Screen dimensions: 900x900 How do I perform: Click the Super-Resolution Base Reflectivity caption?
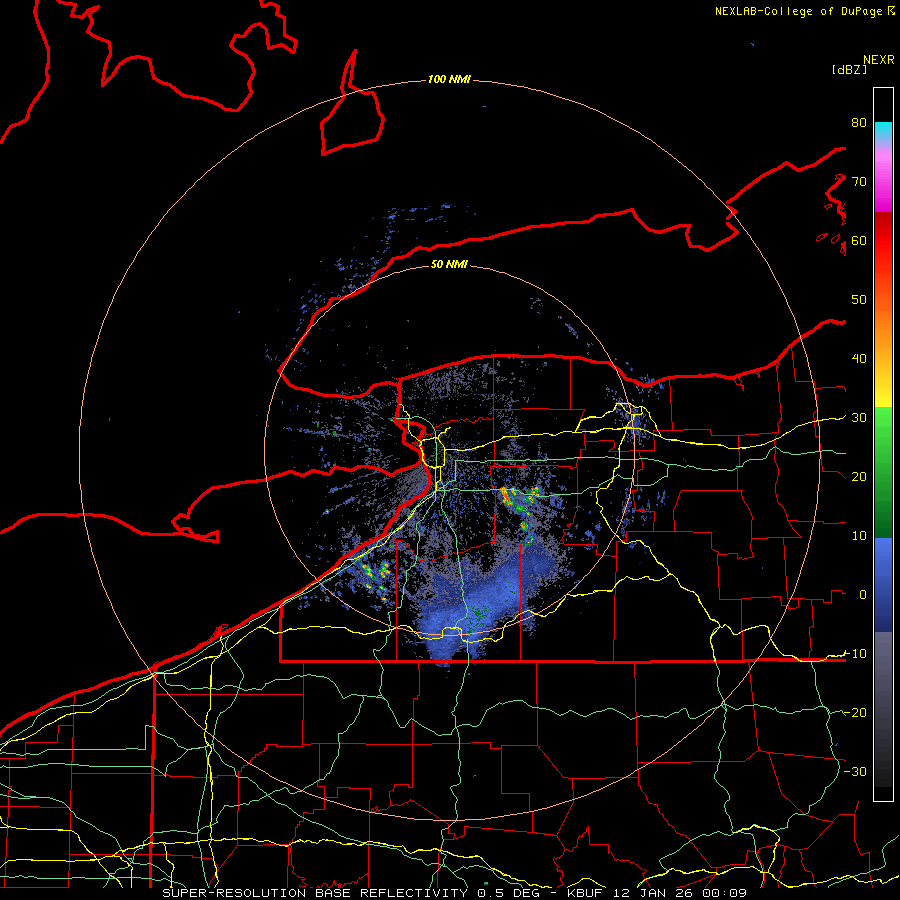(454, 893)
